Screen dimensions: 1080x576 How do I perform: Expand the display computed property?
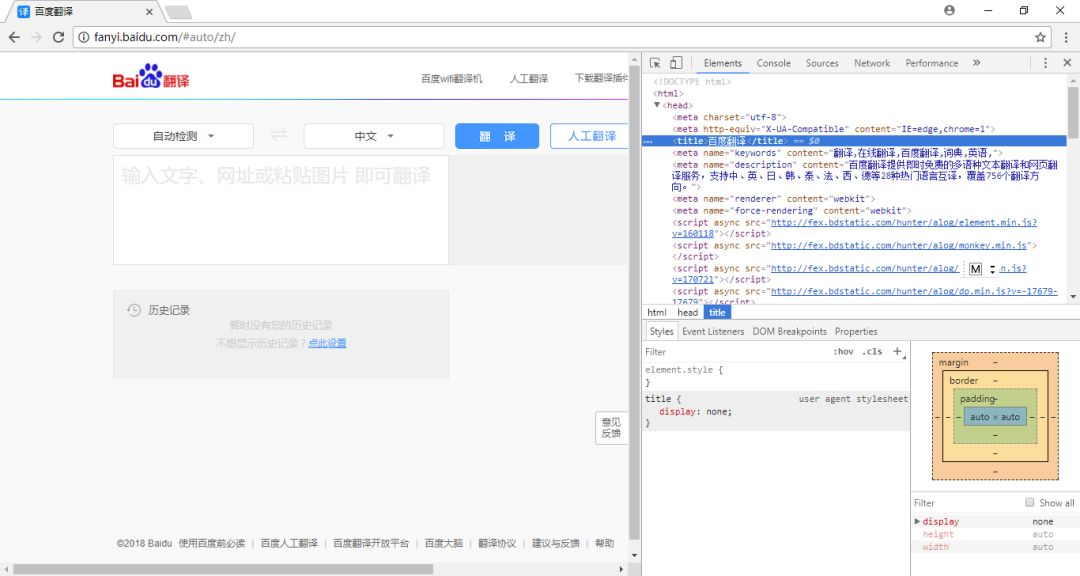point(917,522)
